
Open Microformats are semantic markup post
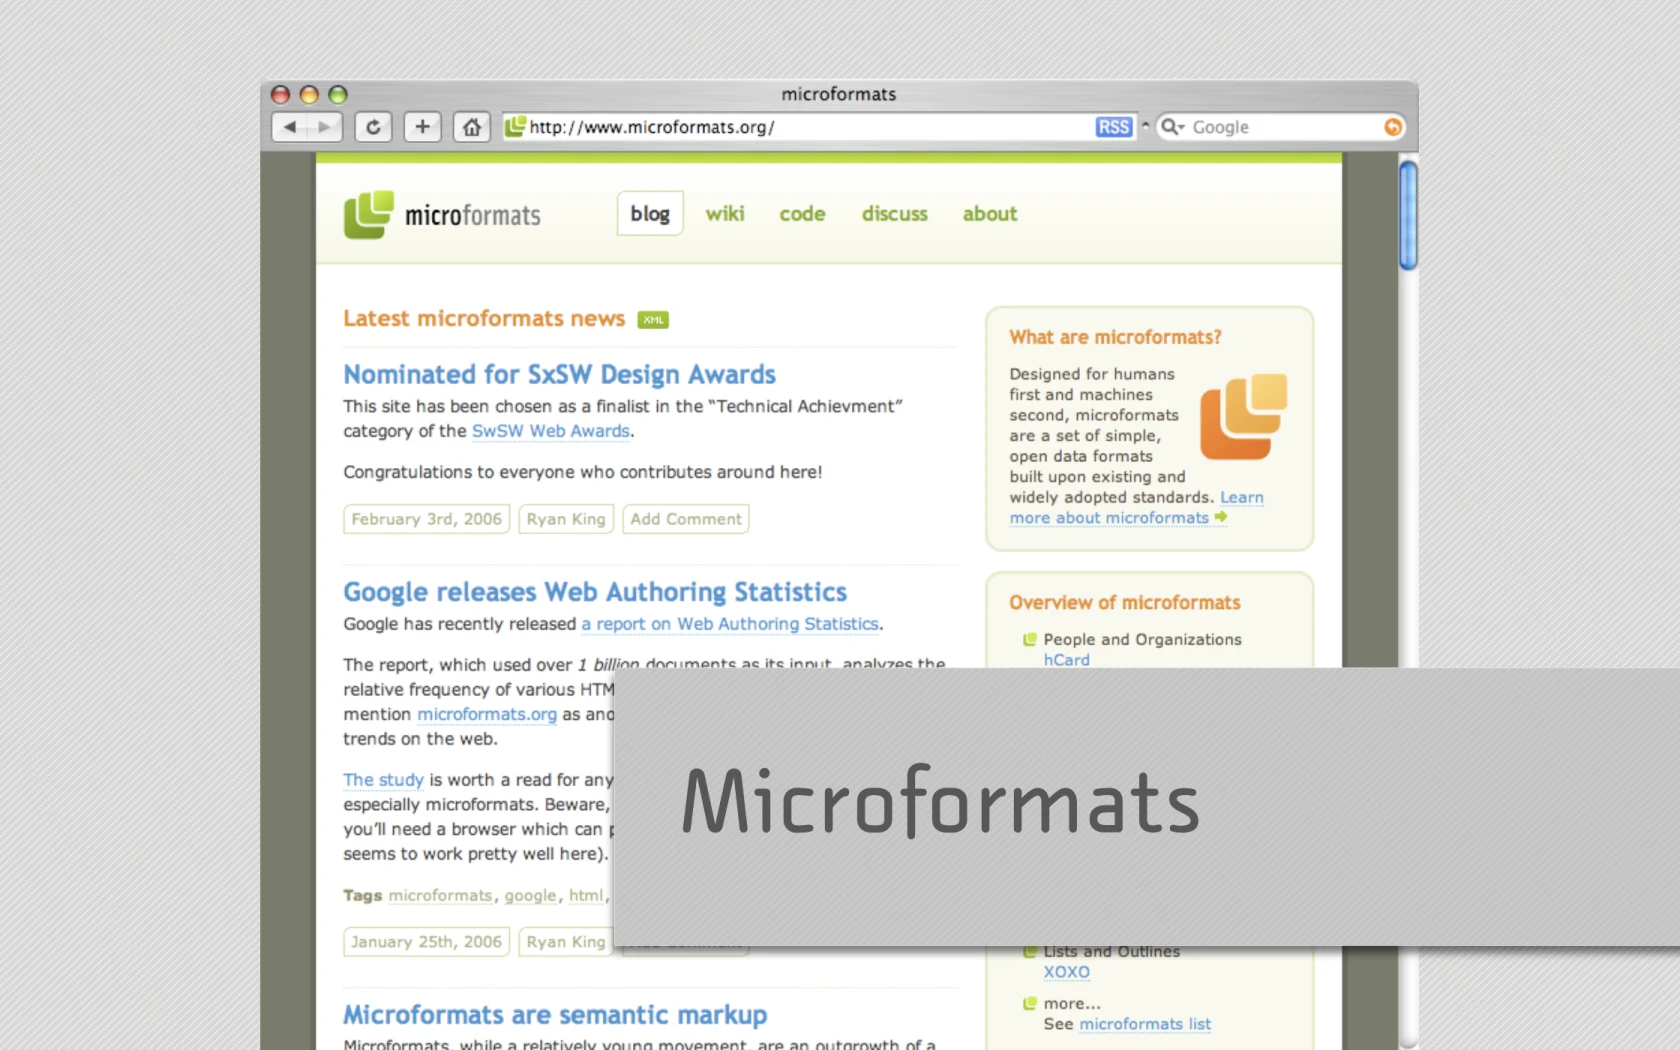(555, 1015)
